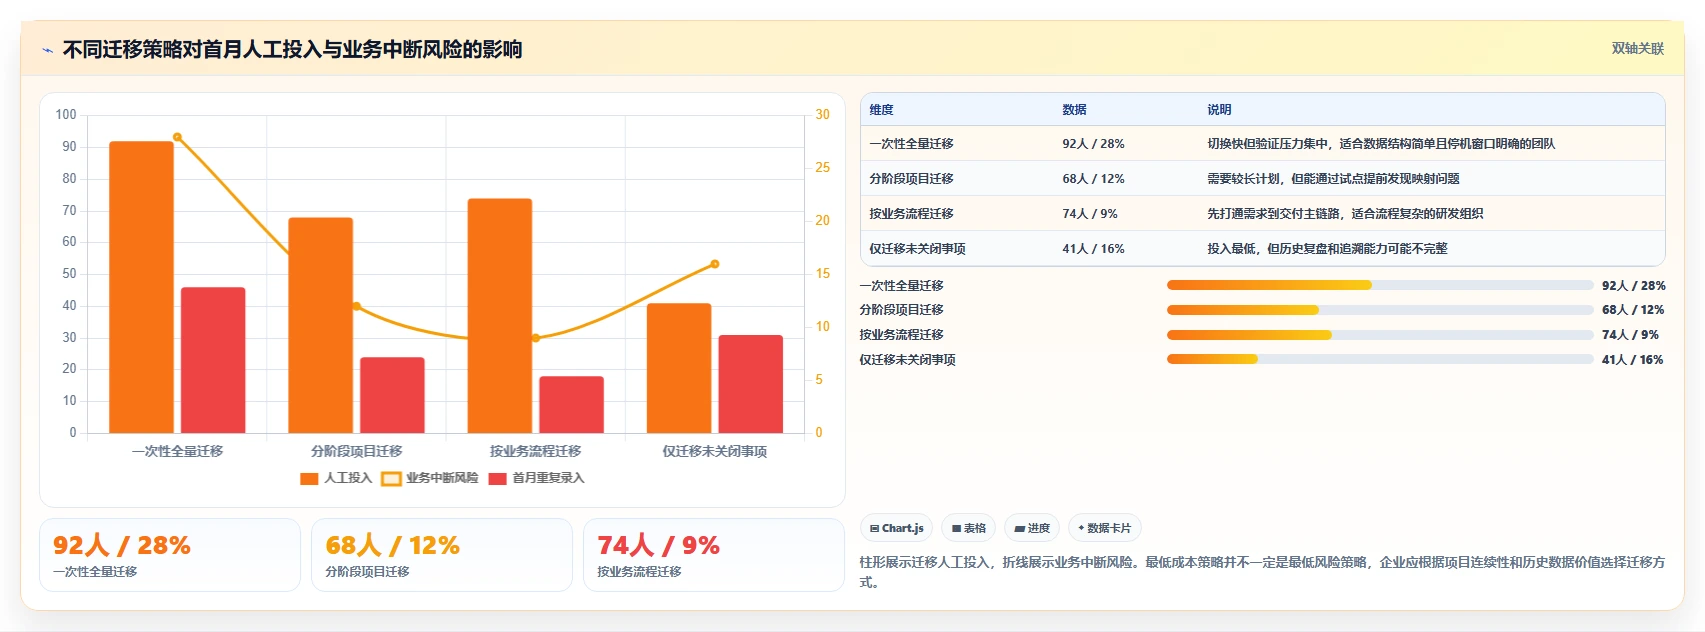Click the risk line point above 一次性全量迁移

coord(177,137)
